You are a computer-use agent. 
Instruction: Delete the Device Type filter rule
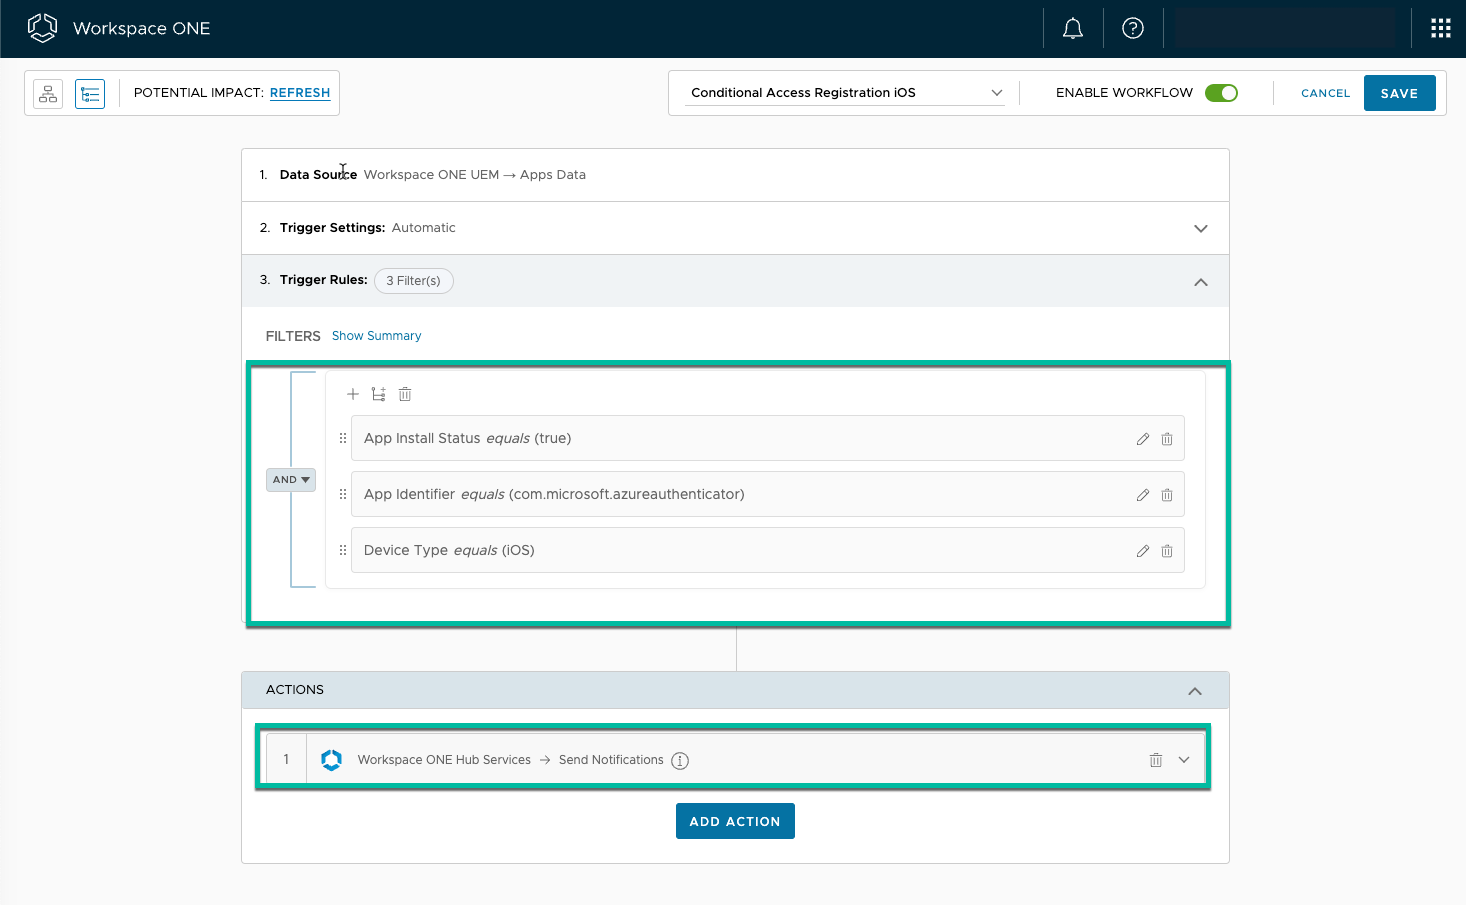[x=1167, y=551]
